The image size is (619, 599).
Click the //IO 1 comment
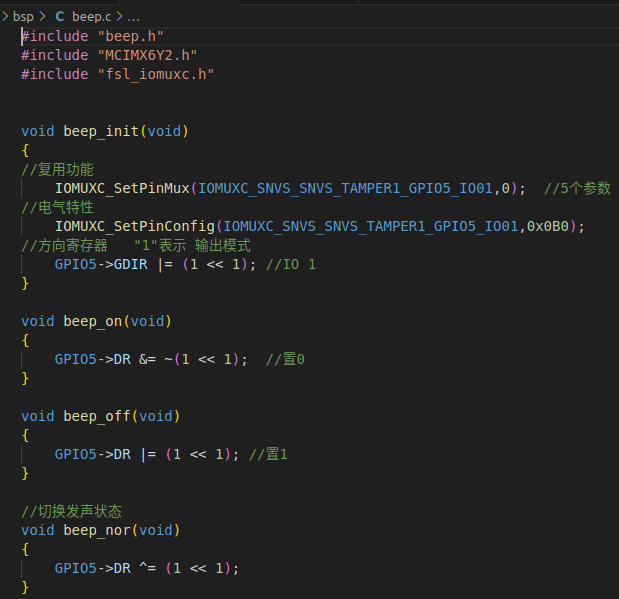coord(291,264)
